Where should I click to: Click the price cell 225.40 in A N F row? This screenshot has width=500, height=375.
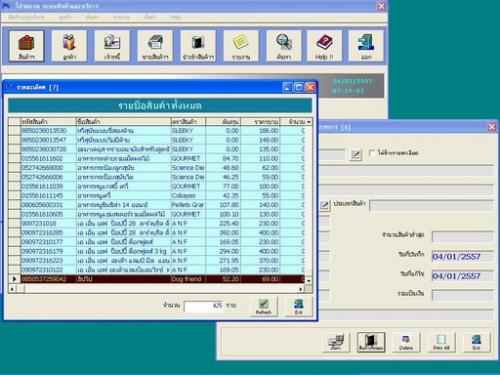coord(223,223)
